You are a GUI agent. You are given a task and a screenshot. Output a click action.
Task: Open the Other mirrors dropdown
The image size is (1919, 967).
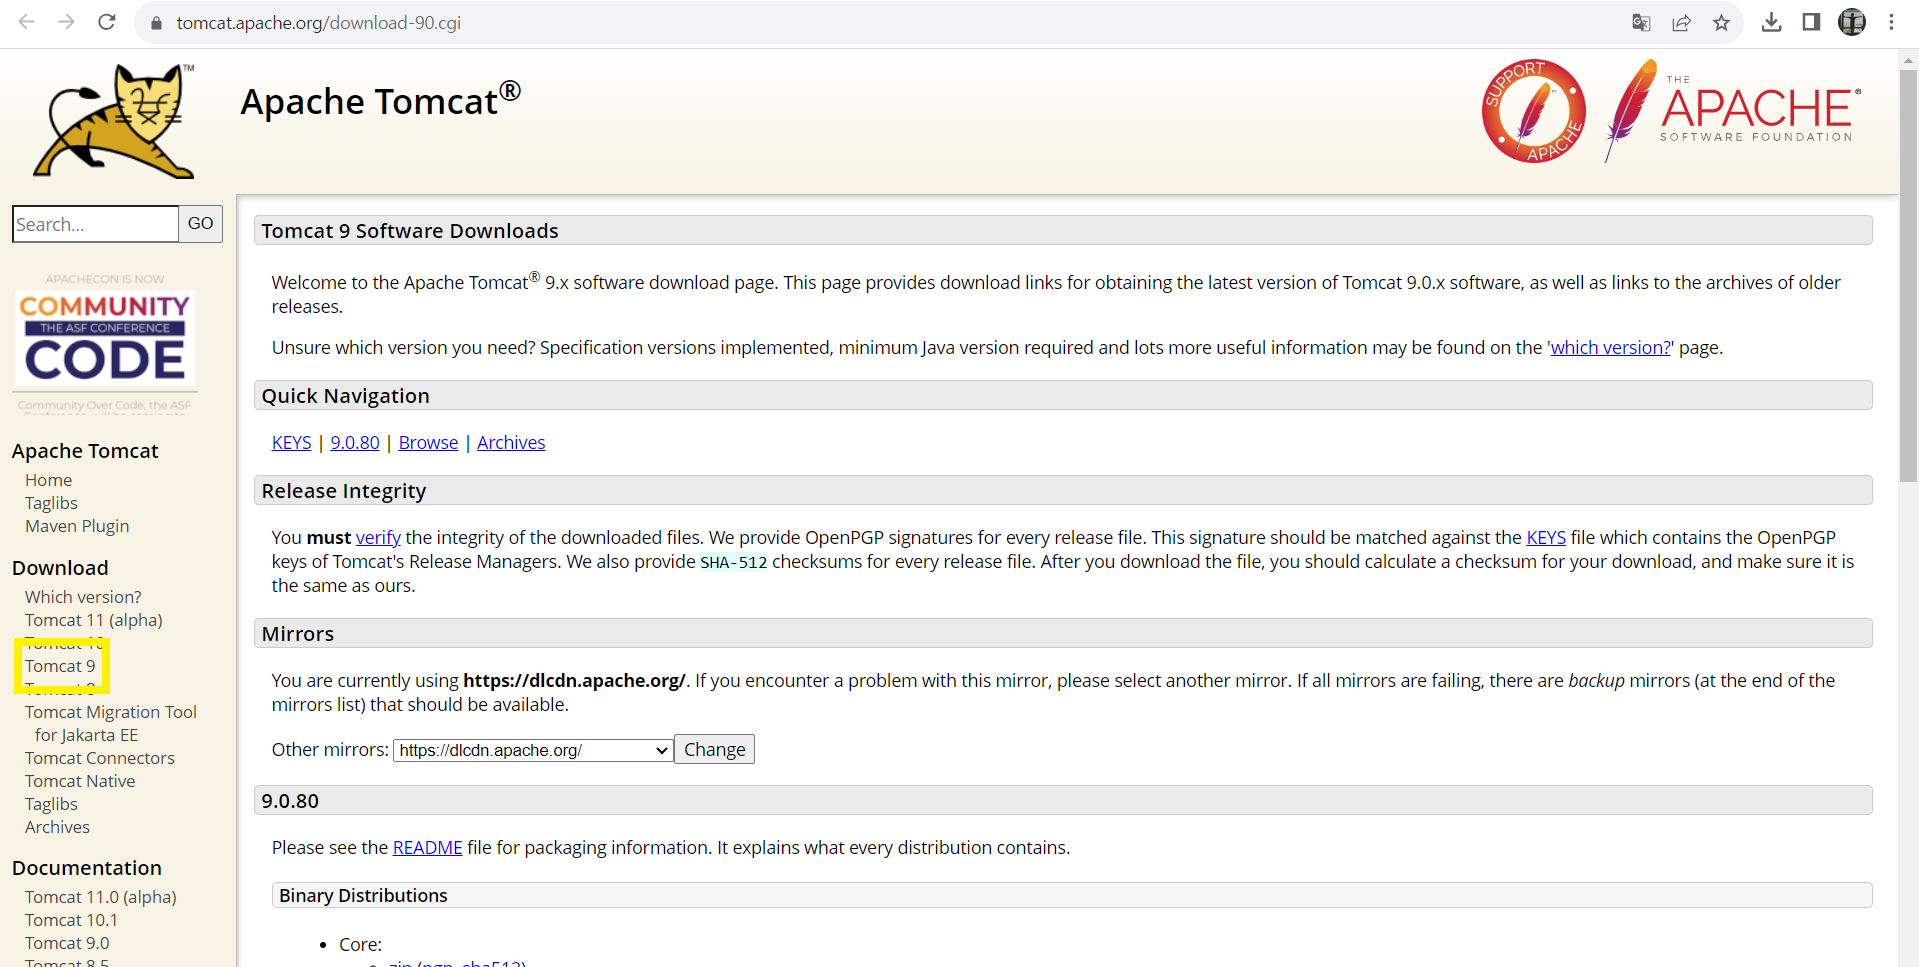click(533, 750)
